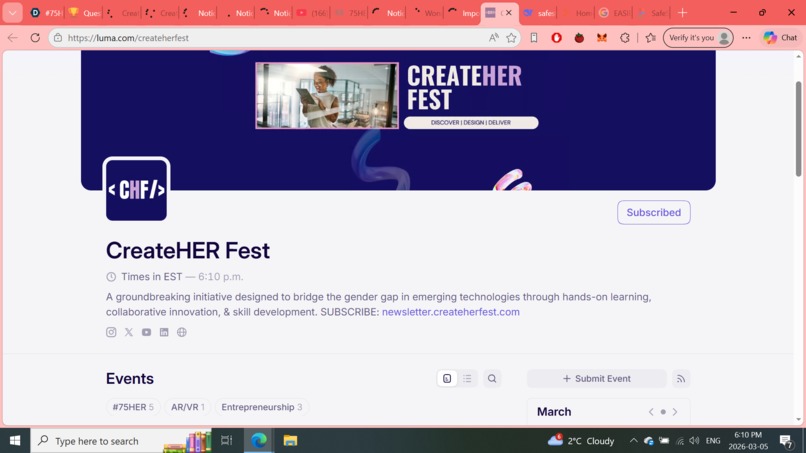This screenshot has width=806, height=453.
Task: Open the X (Twitter) social icon
Action: click(129, 332)
